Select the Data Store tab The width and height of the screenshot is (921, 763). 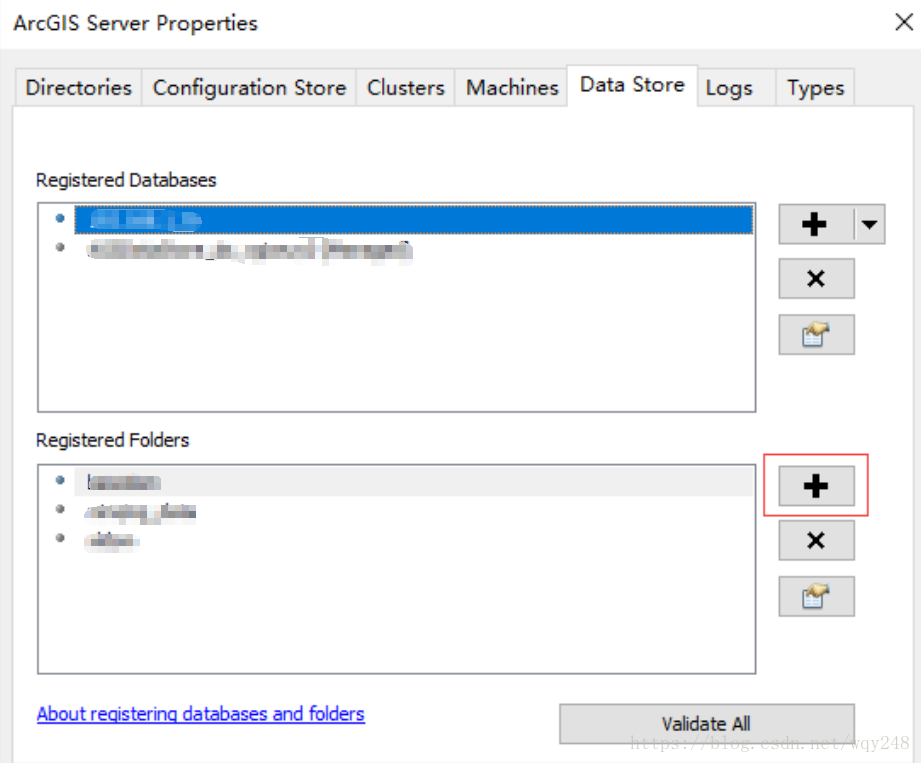point(632,85)
